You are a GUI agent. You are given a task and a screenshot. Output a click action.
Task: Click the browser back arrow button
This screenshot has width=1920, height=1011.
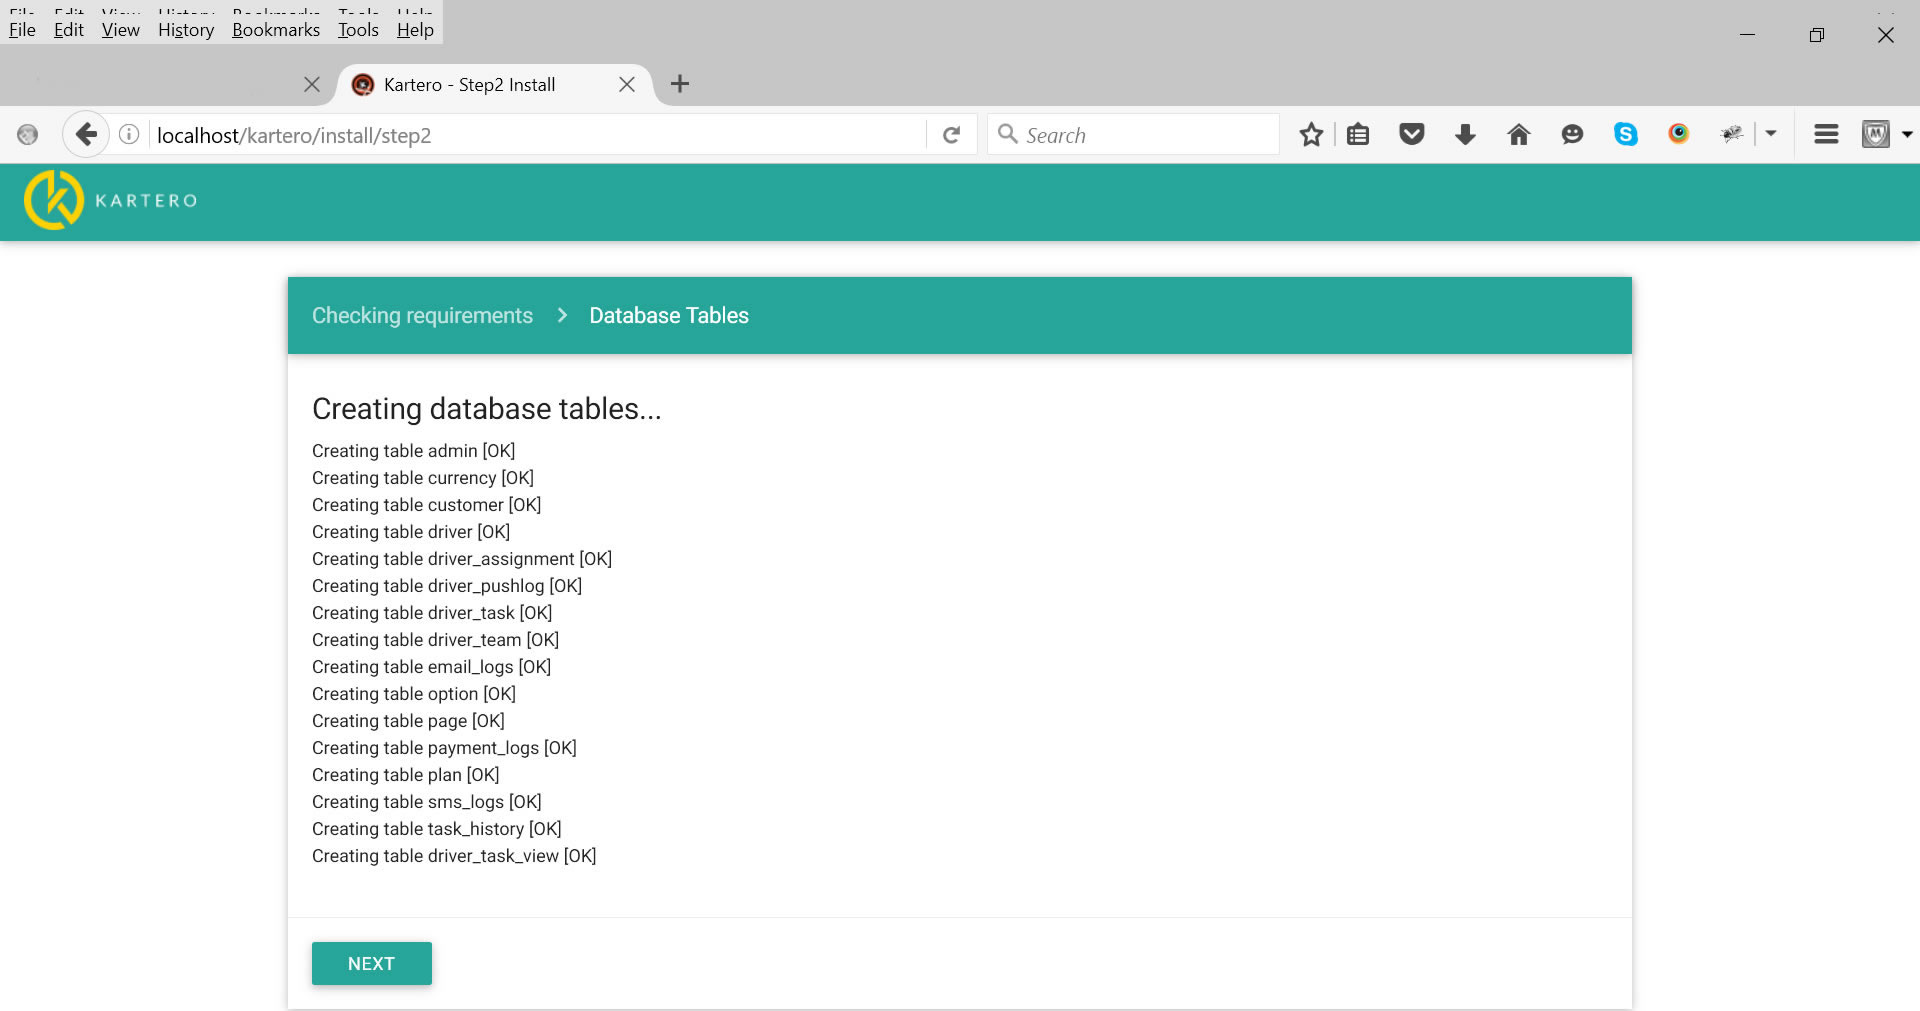coord(87,135)
